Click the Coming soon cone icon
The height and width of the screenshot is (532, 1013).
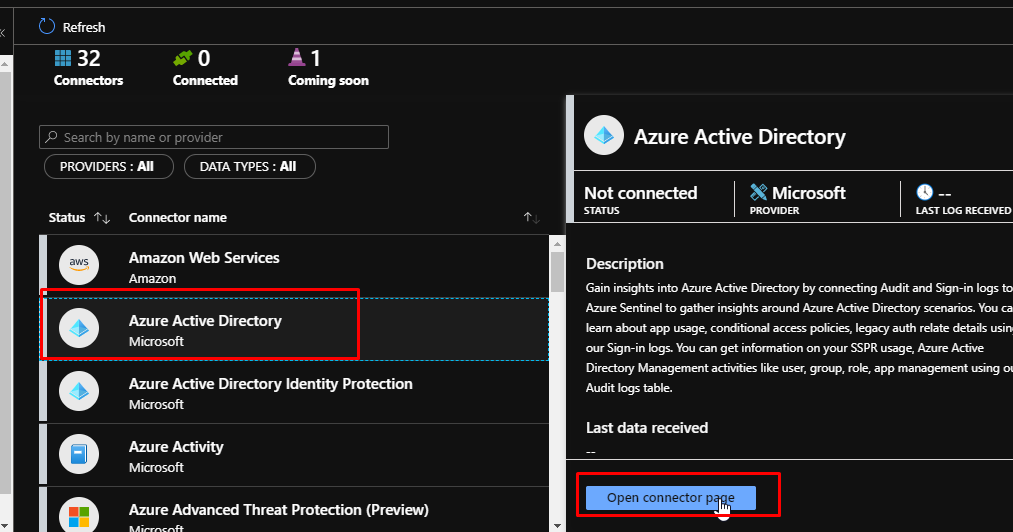point(297,58)
